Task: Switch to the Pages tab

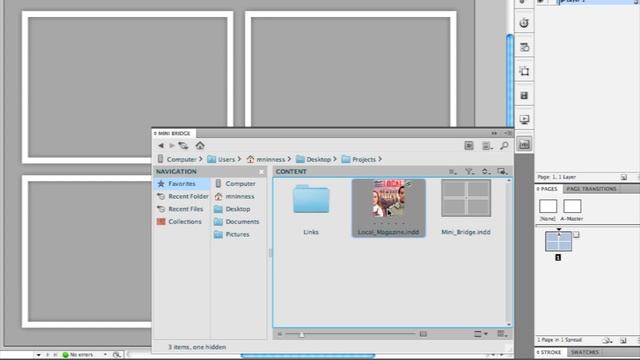Action: (548, 189)
